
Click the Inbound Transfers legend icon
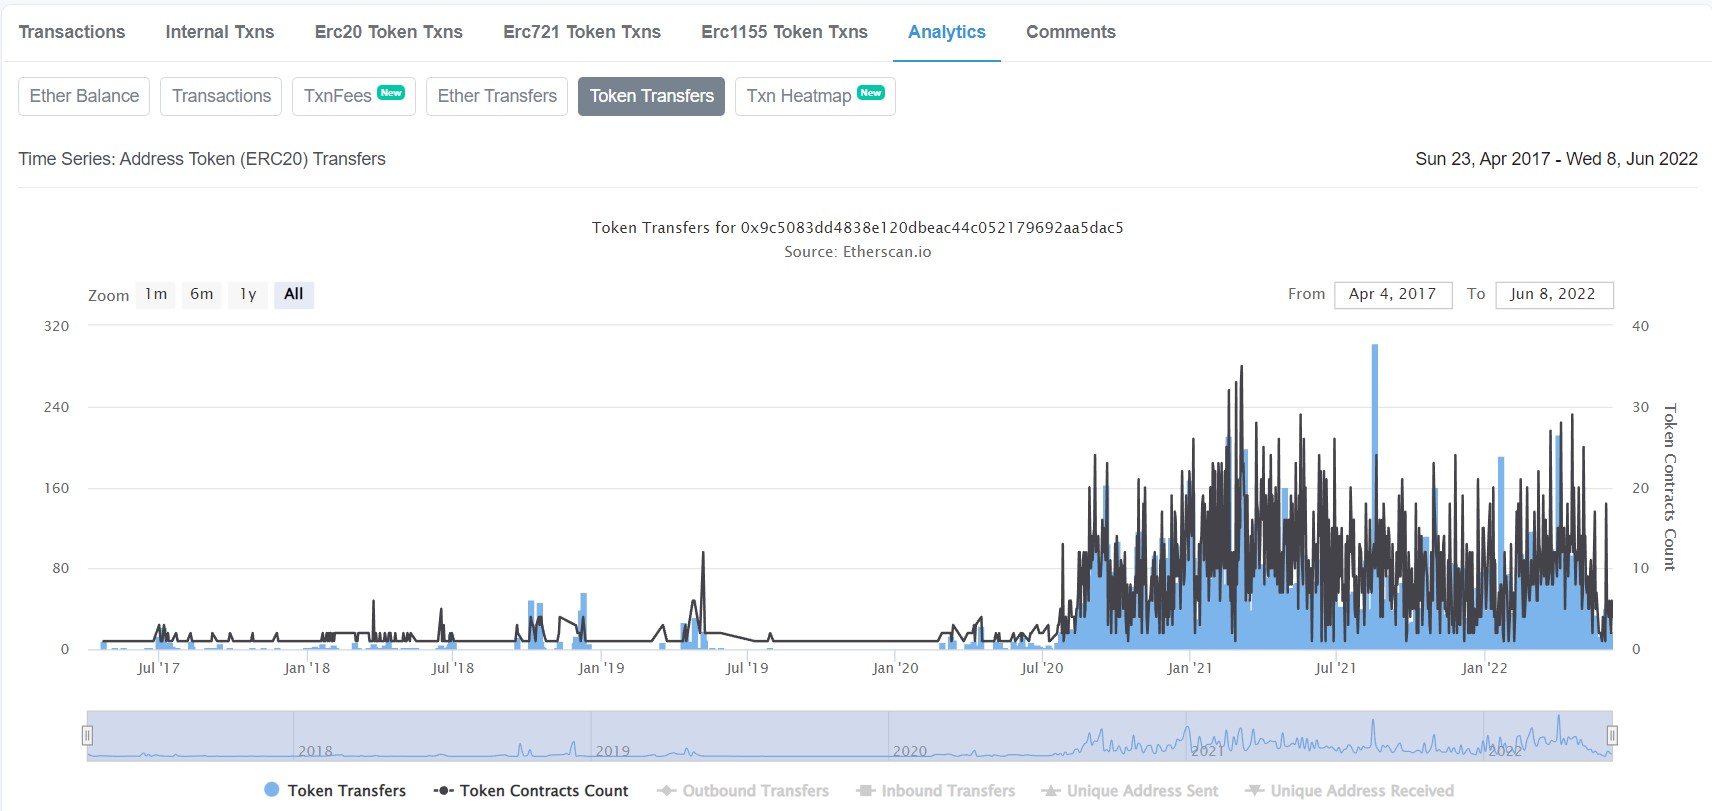(x=866, y=790)
